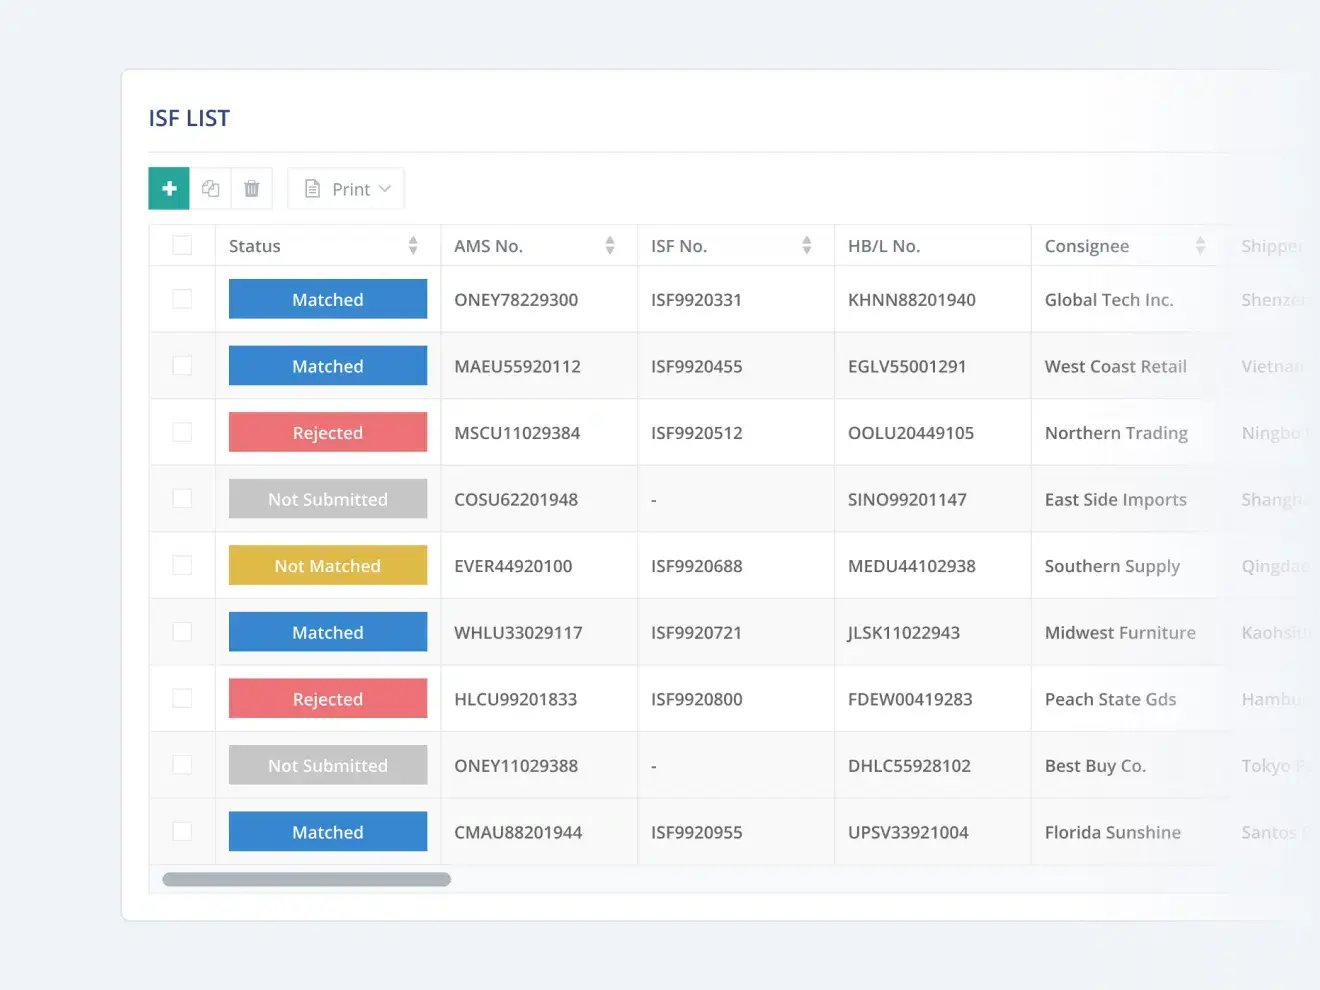Sort by the AMS No. column arrows
Image resolution: width=1320 pixels, height=990 pixels.
pos(610,246)
